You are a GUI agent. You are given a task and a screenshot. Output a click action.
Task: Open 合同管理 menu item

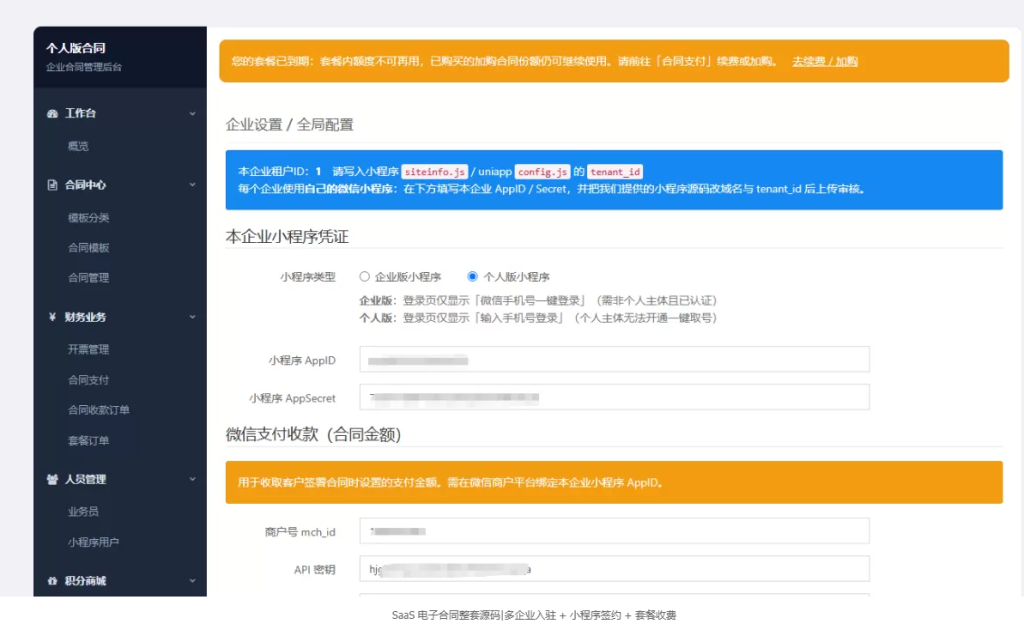[x=89, y=278]
